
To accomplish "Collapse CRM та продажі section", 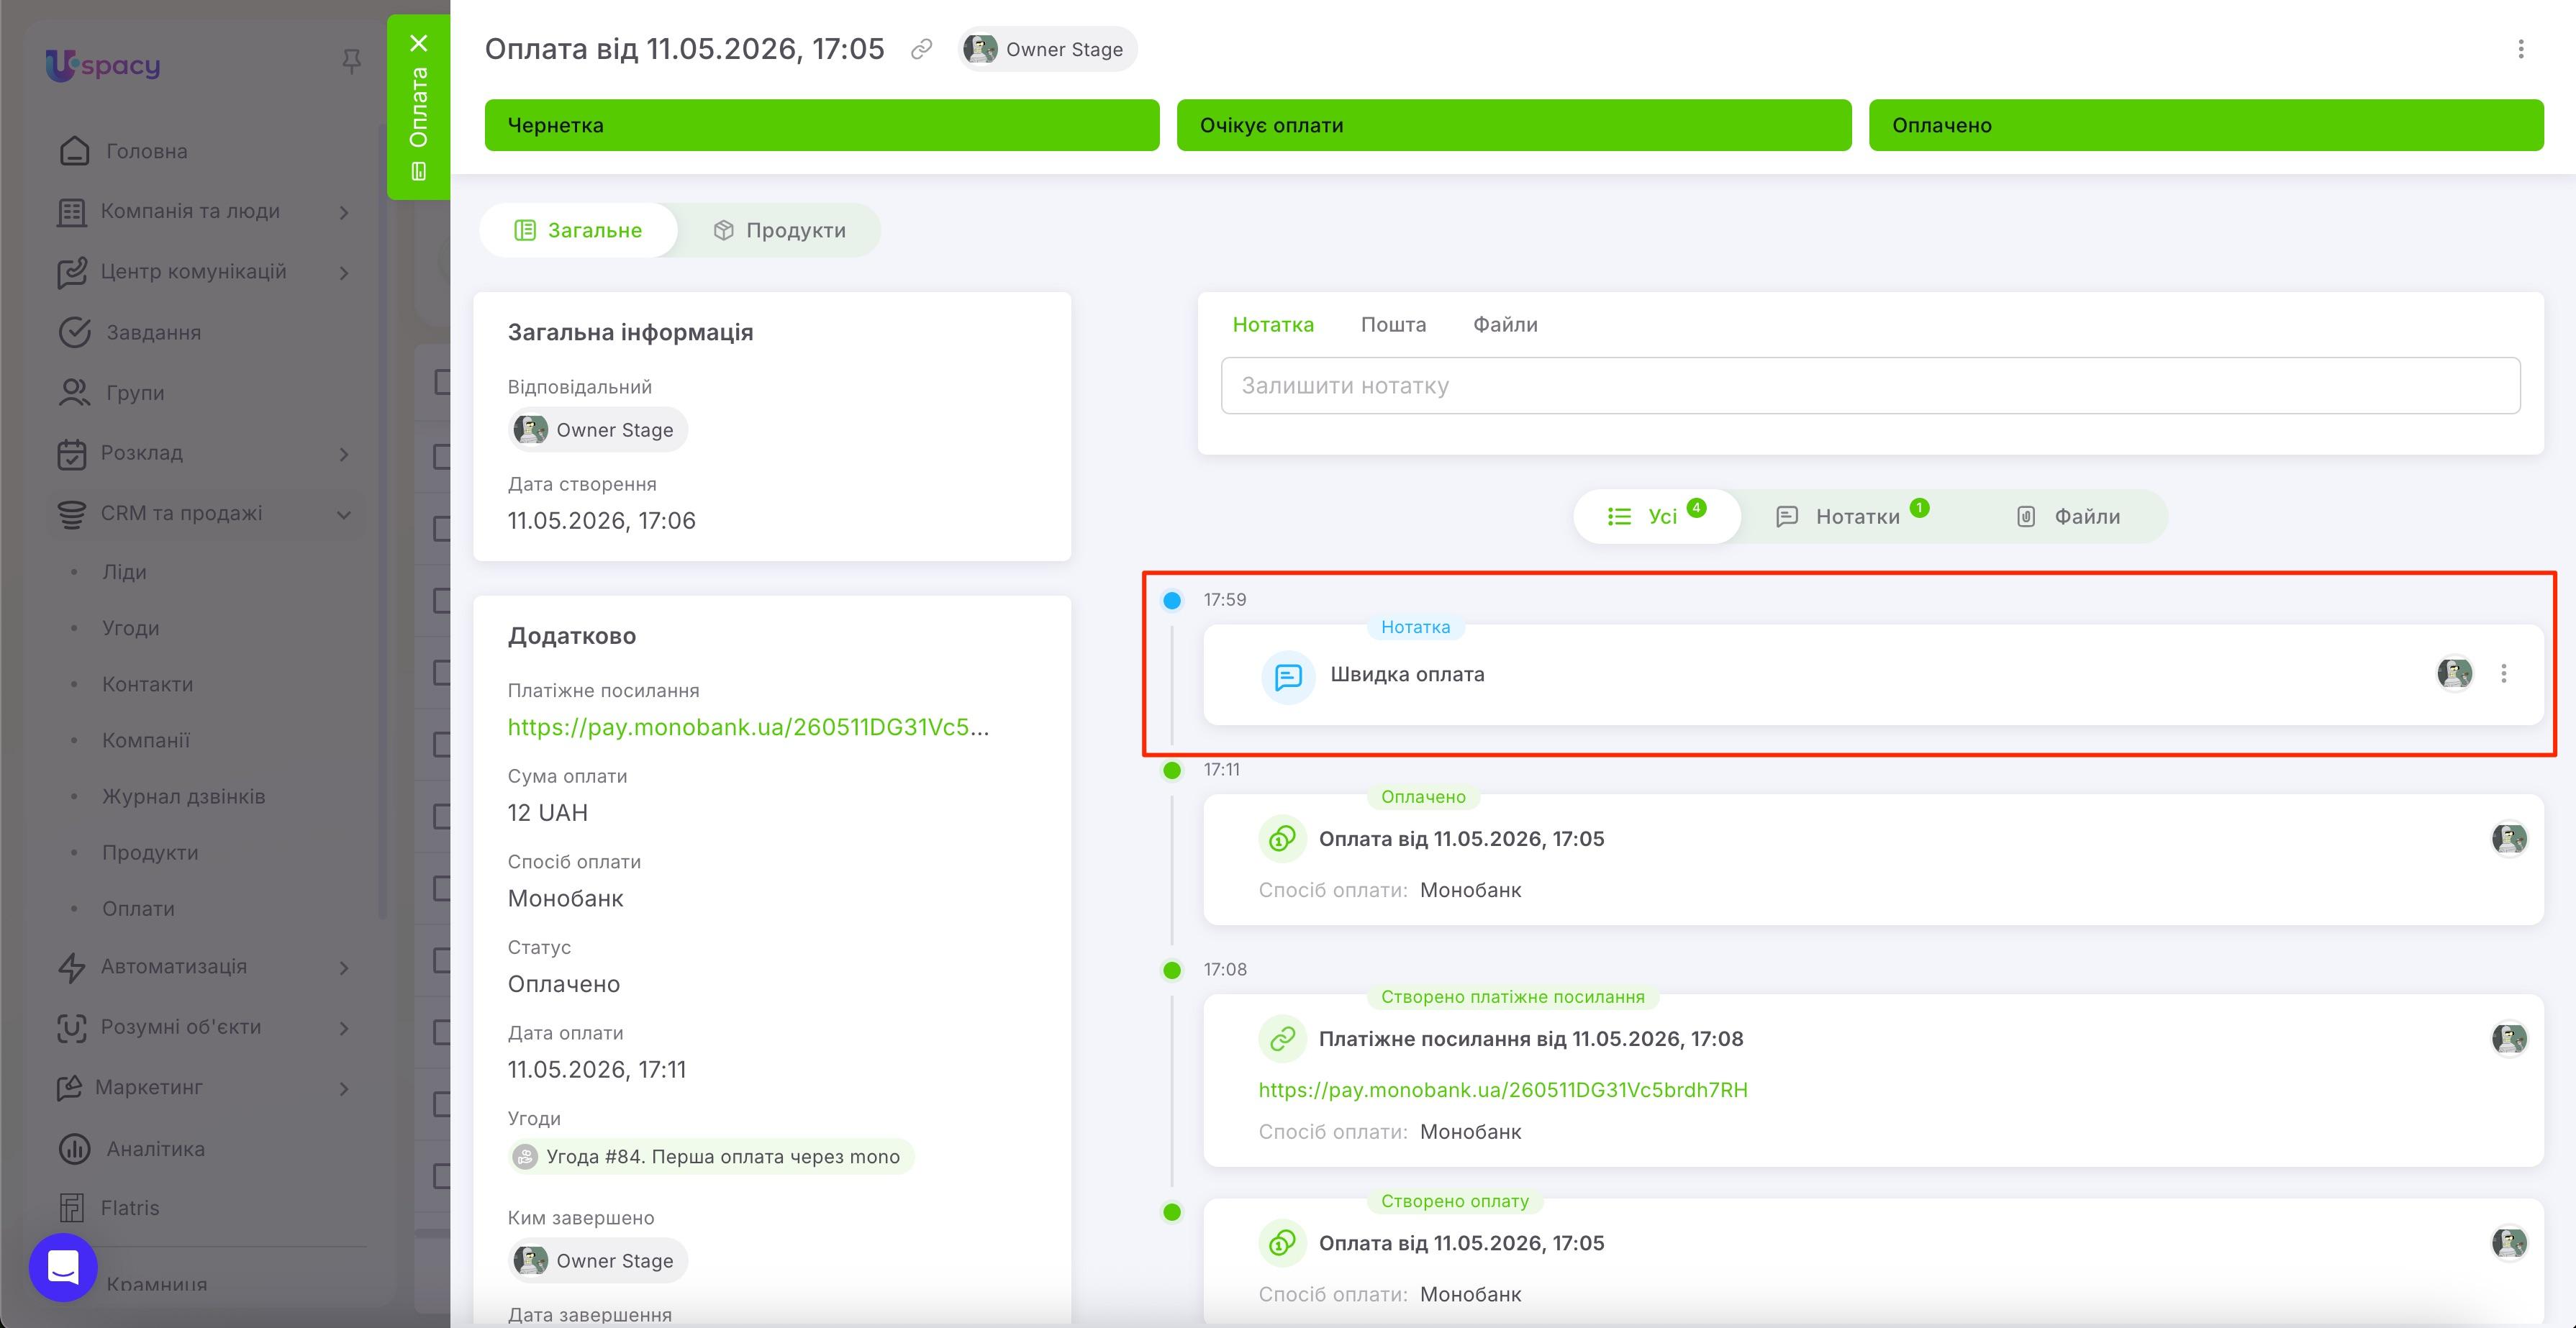I will pos(344,514).
